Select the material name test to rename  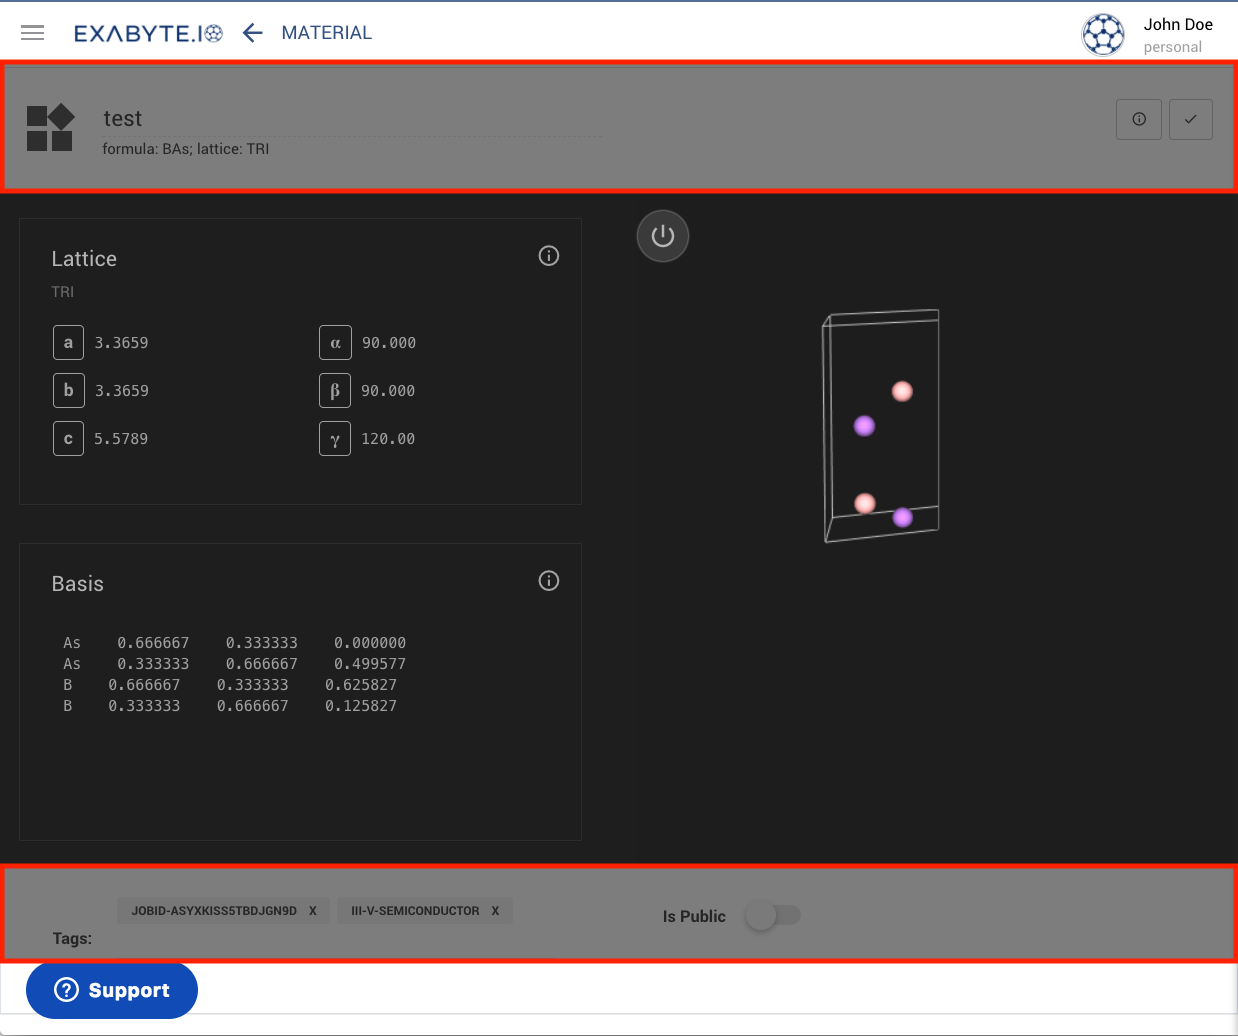pyautogui.click(x=122, y=118)
